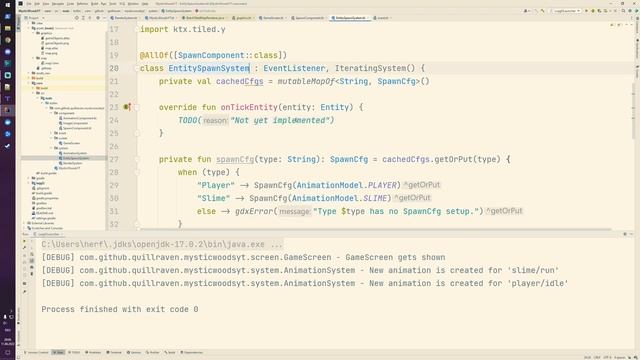Select AnimationSystem in the project tree
This screenshot has height=360, width=640.
click(x=75, y=153)
